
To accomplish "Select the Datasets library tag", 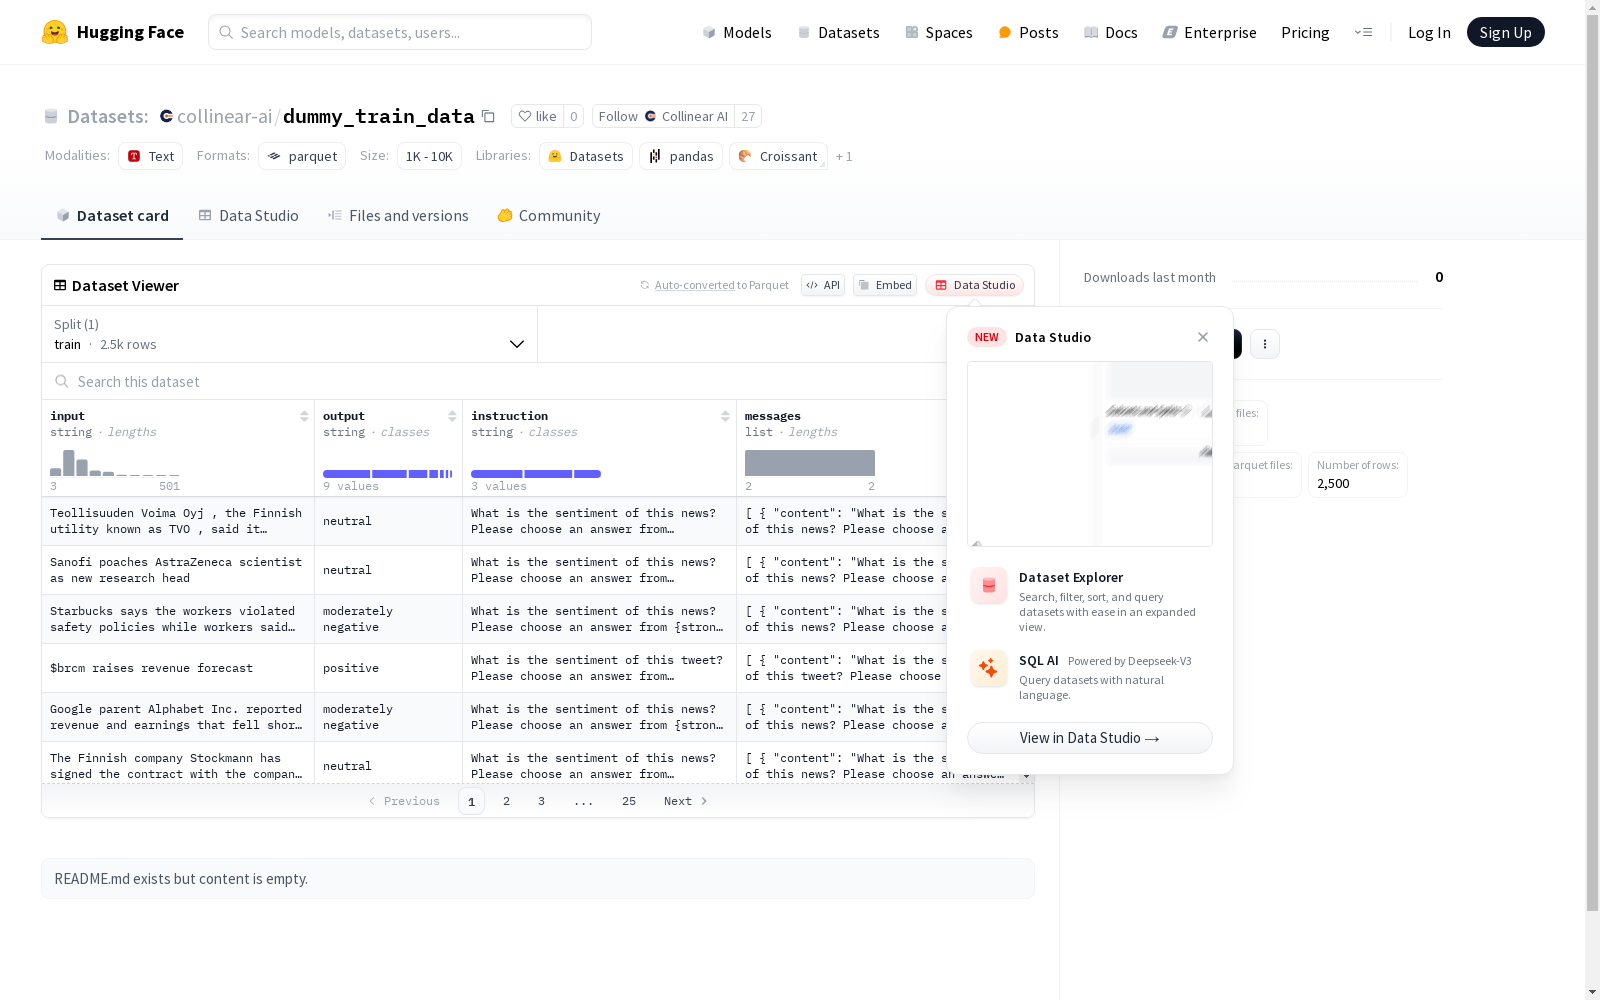I will tap(586, 156).
